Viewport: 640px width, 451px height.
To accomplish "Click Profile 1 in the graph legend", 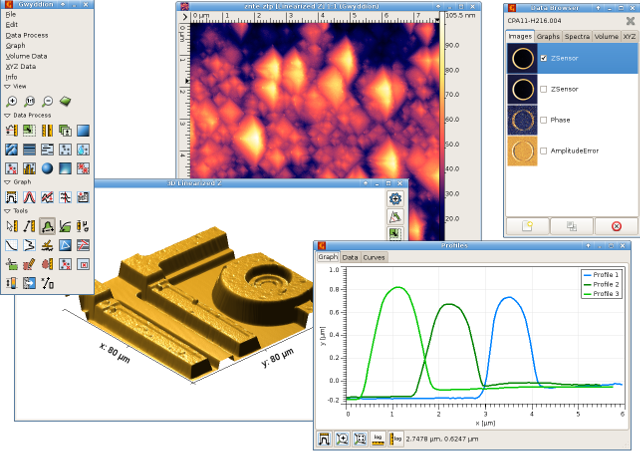I will click(601, 275).
